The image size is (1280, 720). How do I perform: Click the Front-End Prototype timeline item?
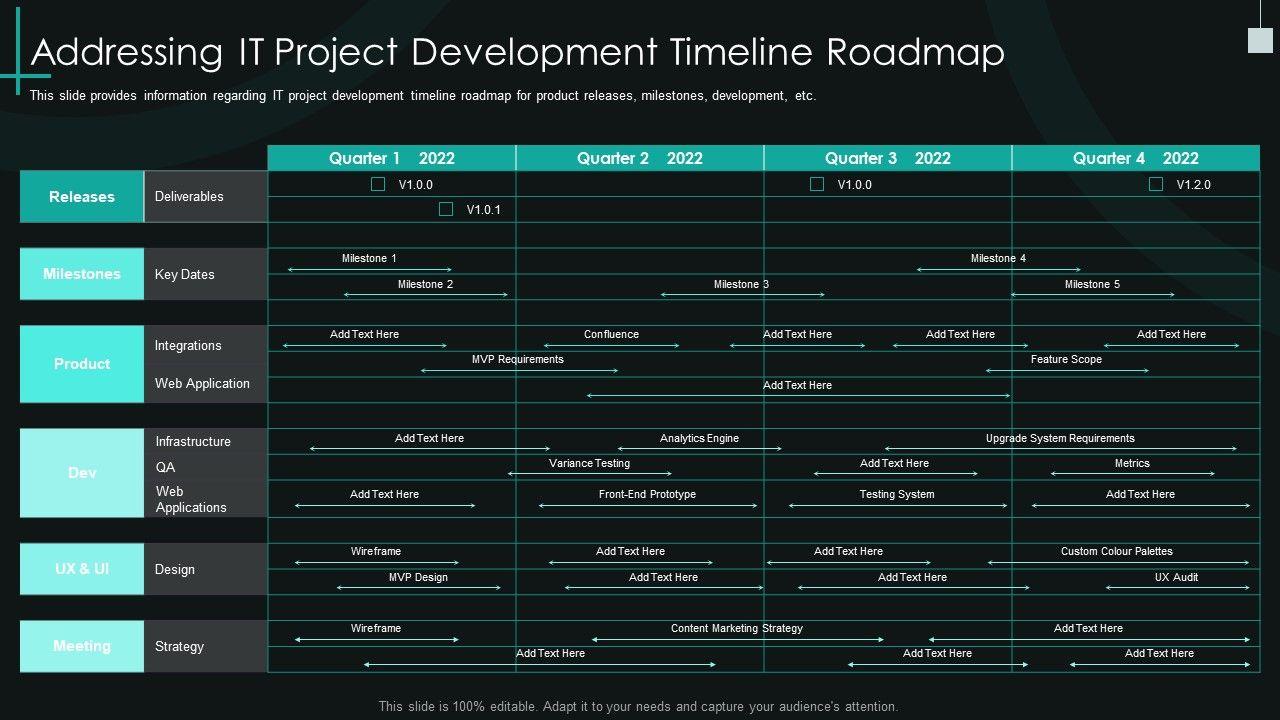(647, 495)
